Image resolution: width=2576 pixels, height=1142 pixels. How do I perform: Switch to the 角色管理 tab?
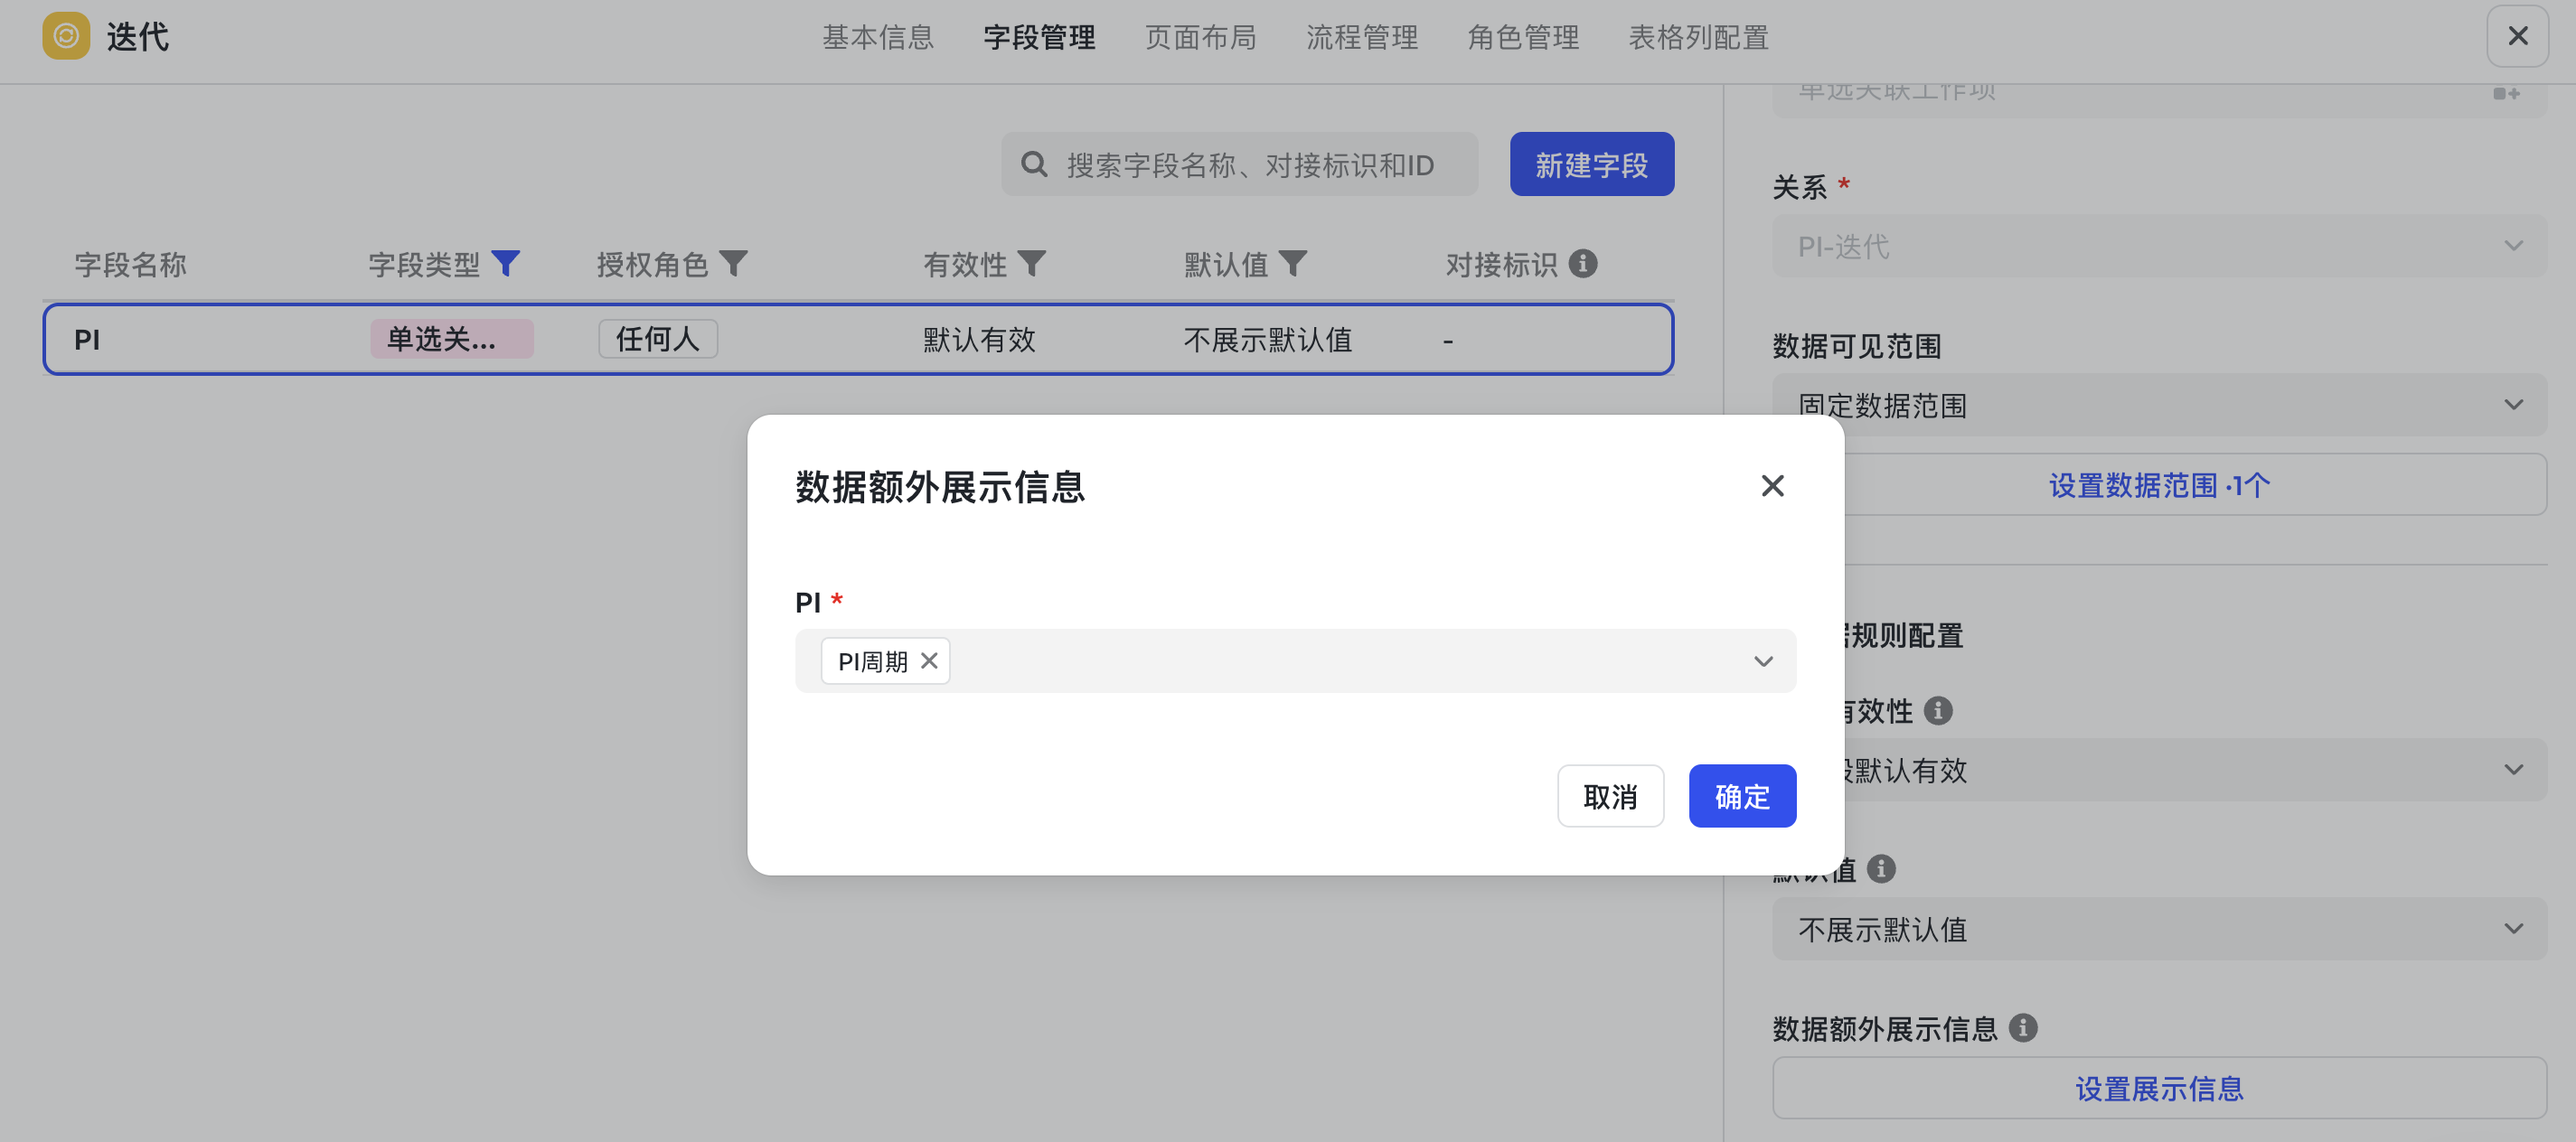[1523, 37]
